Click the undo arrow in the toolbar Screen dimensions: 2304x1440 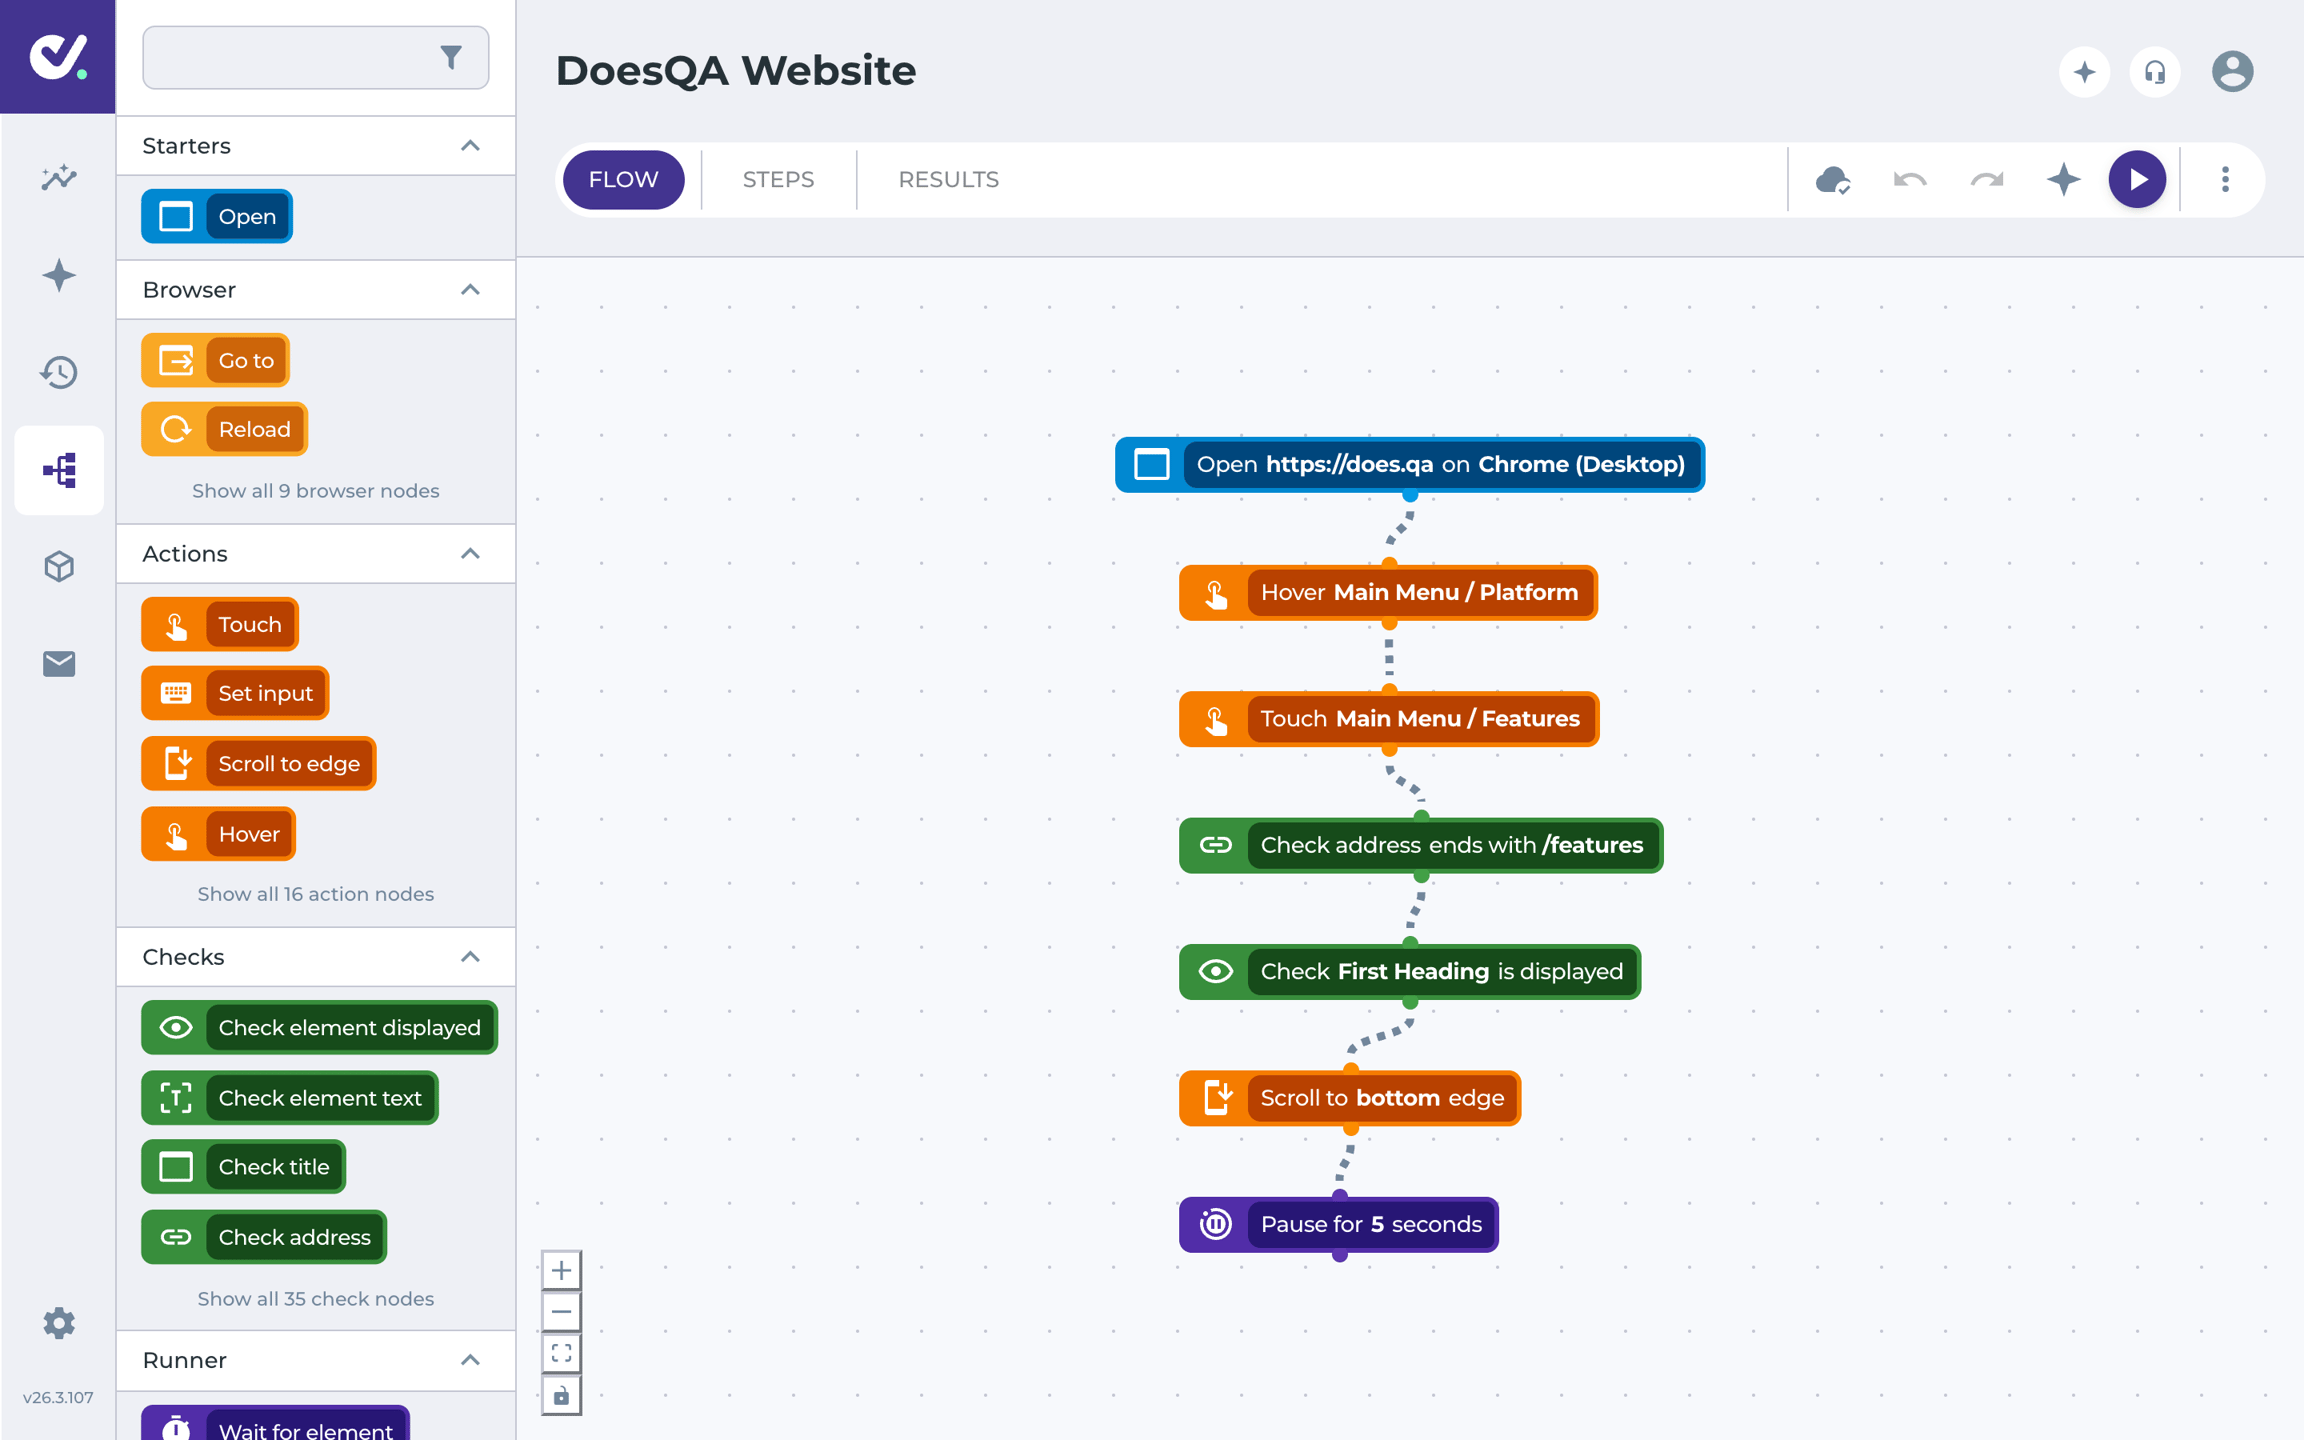(1910, 179)
